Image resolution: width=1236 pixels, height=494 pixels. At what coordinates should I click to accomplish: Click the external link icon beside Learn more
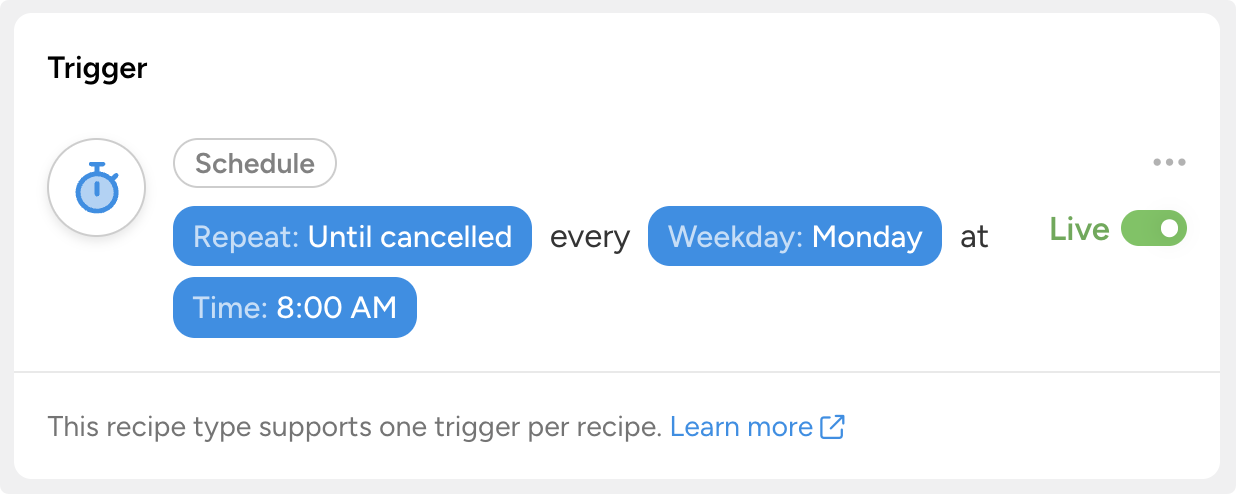[x=832, y=427]
